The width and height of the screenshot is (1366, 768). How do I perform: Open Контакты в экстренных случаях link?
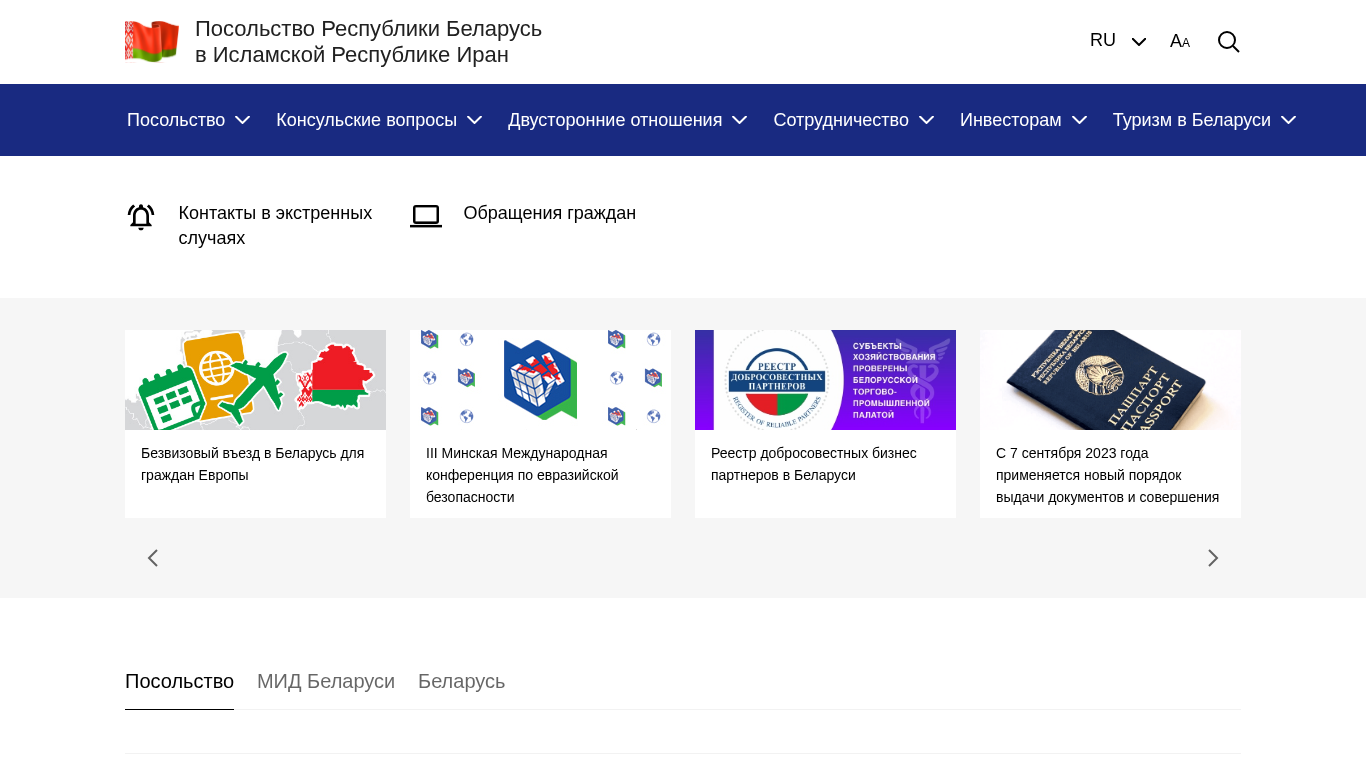point(275,225)
